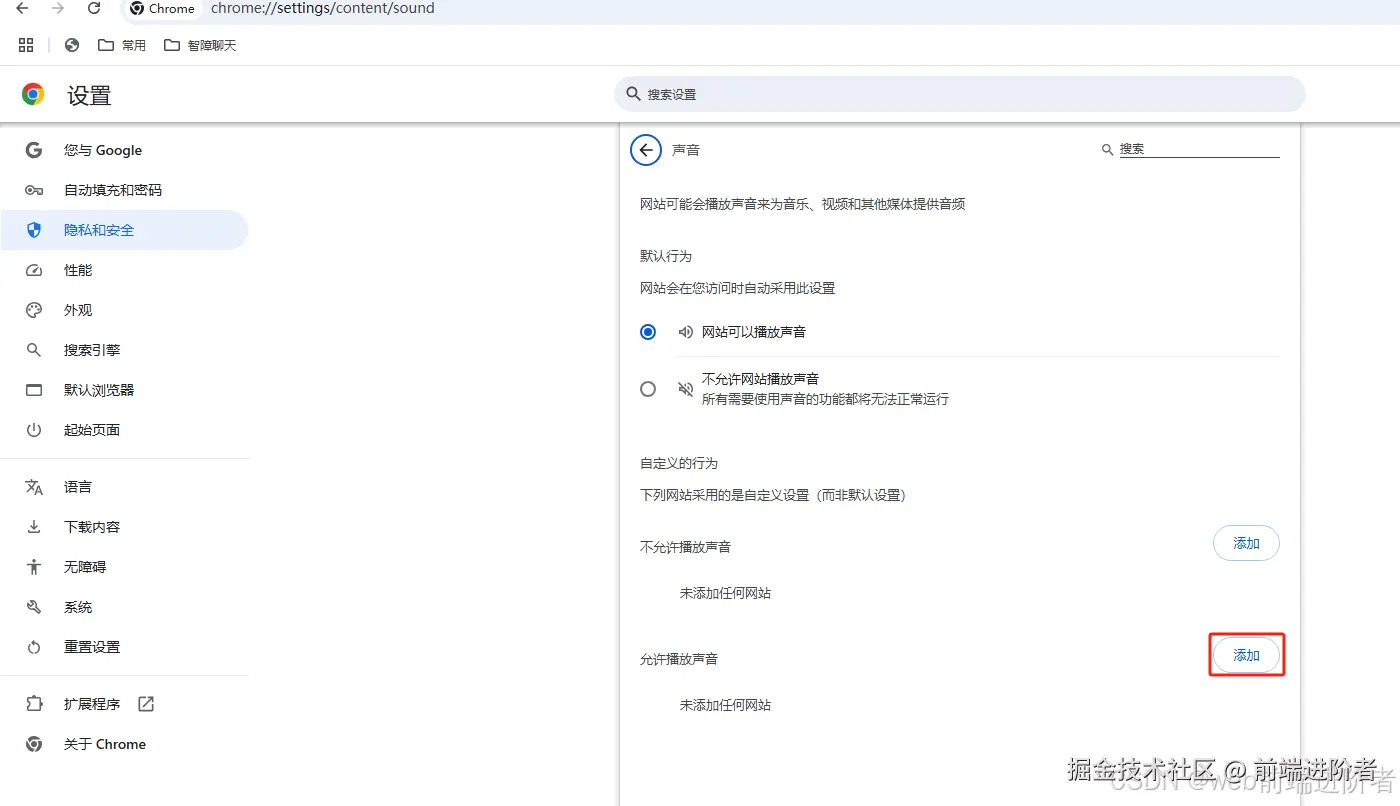Open the 常用 bookmarks folder
The width and height of the screenshot is (1400, 806).
point(121,44)
